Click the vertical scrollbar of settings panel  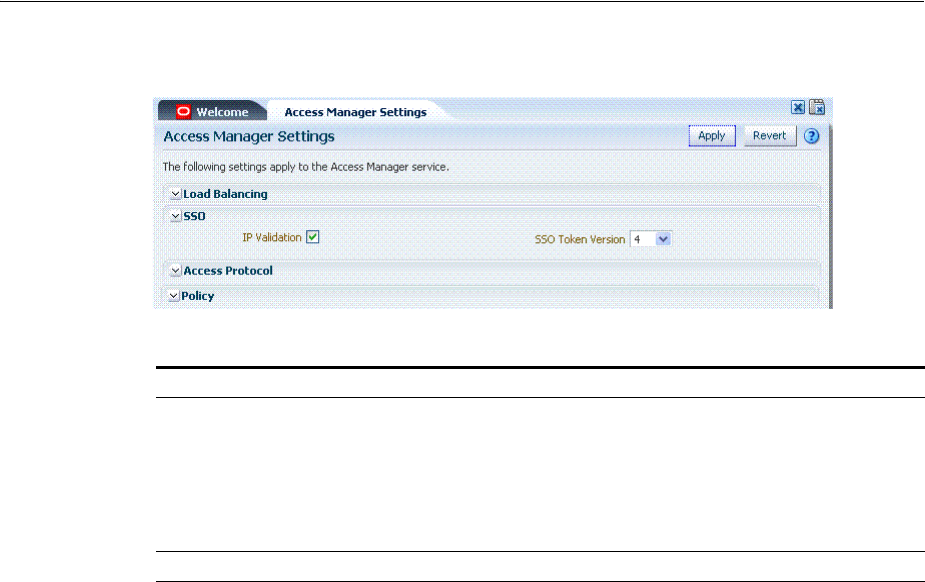[x=831, y=216]
